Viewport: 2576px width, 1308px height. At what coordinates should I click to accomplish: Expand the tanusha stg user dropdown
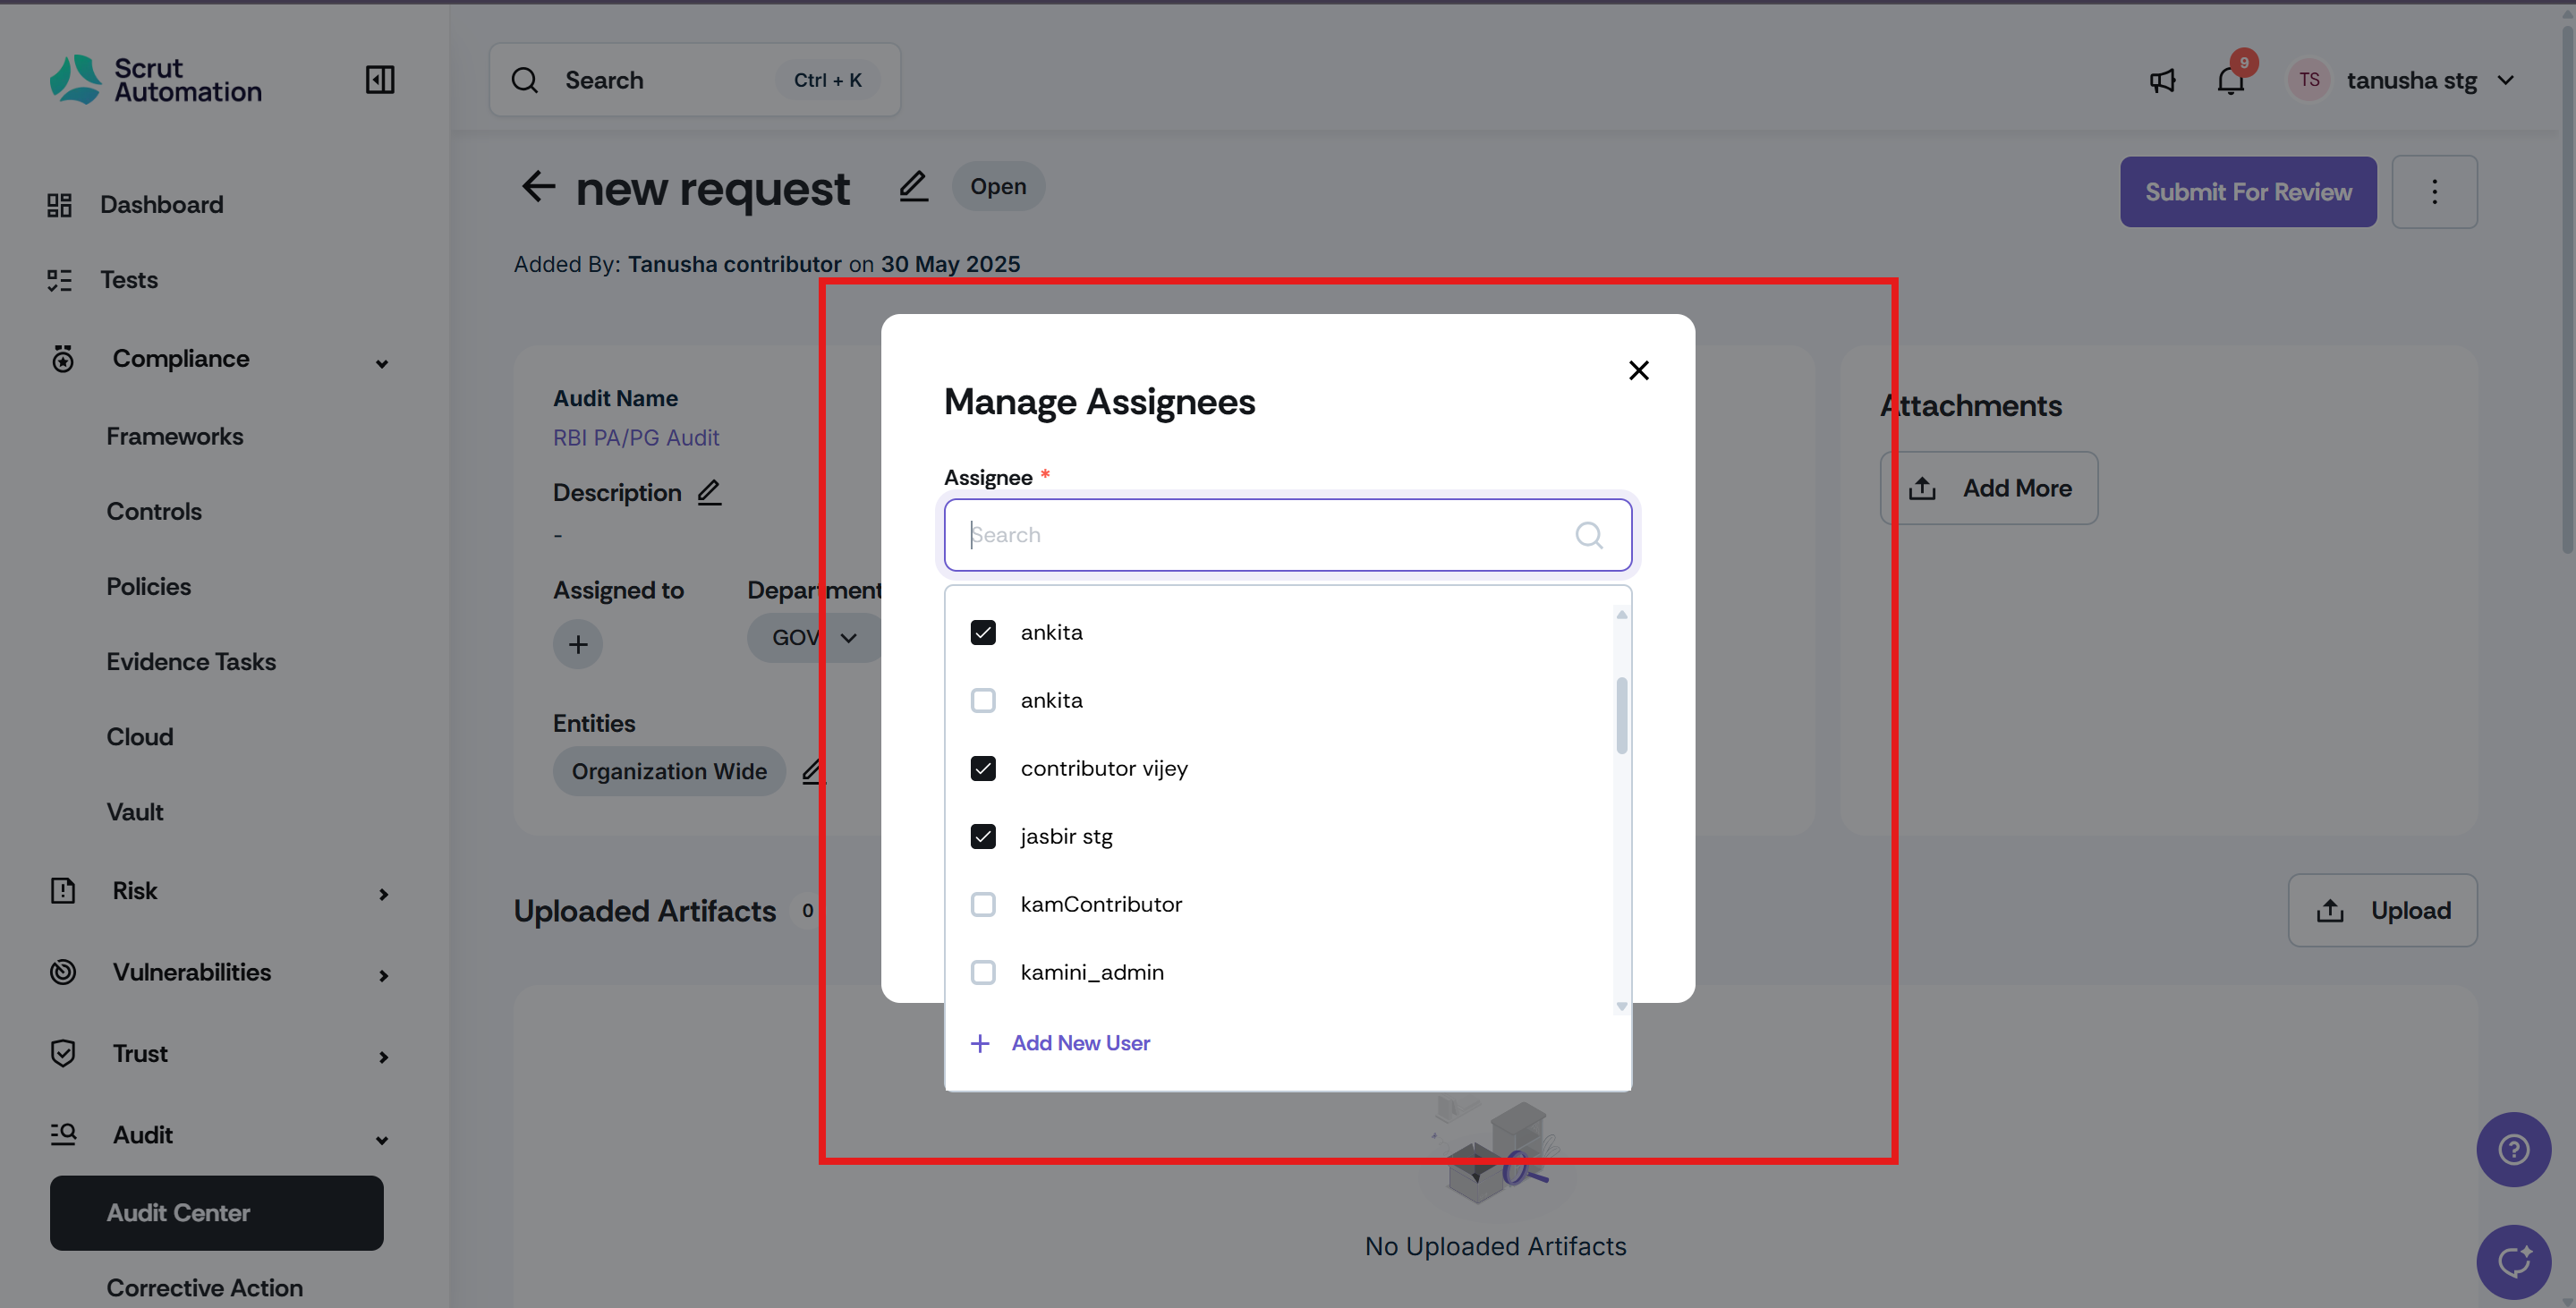click(x=2506, y=80)
